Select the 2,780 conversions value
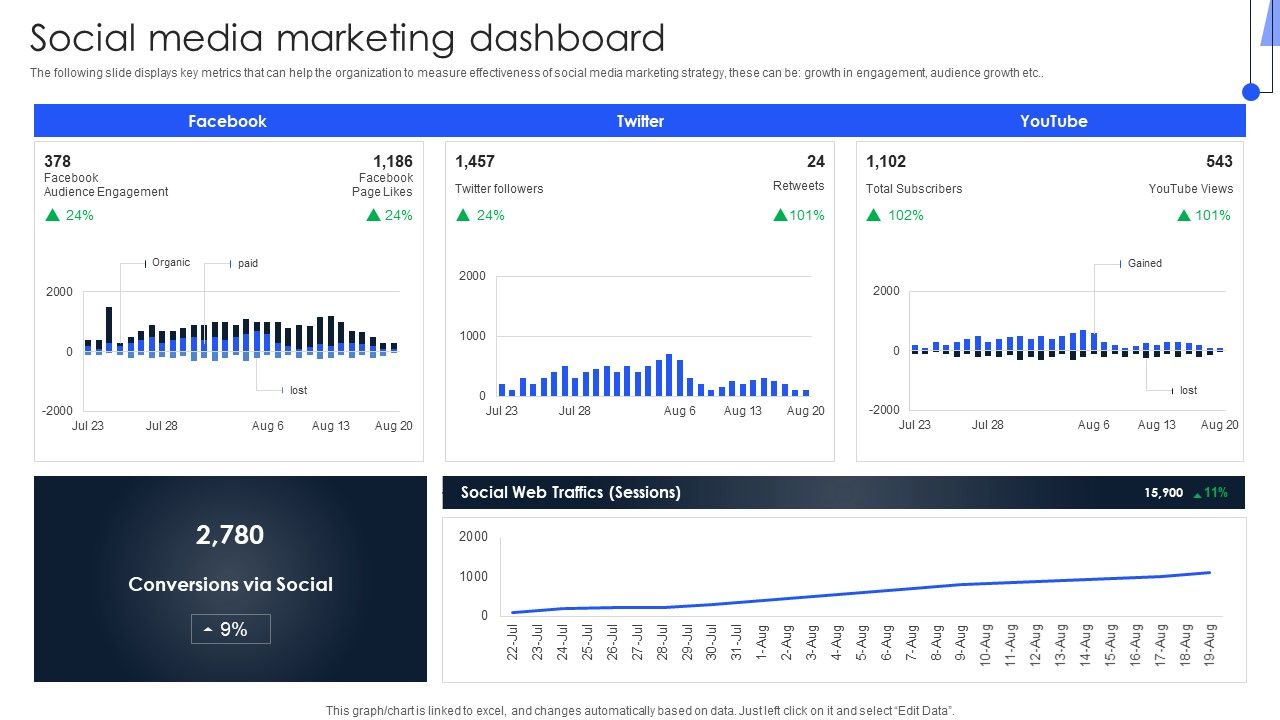1280x720 pixels. (230, 535)
